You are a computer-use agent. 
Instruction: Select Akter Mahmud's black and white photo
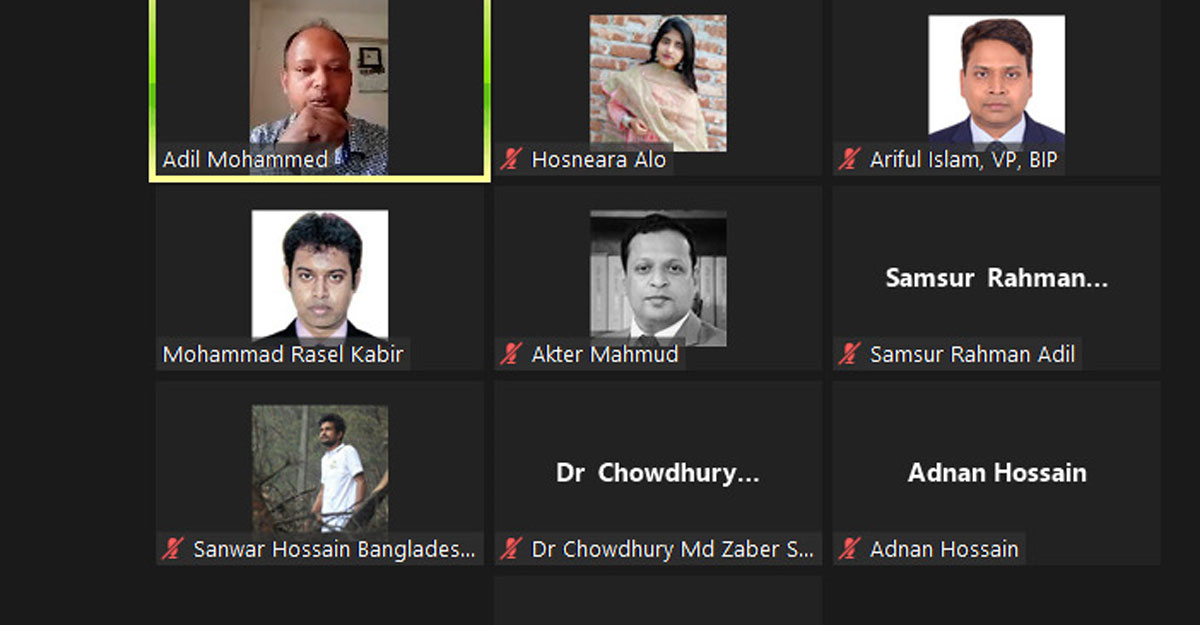658,279
